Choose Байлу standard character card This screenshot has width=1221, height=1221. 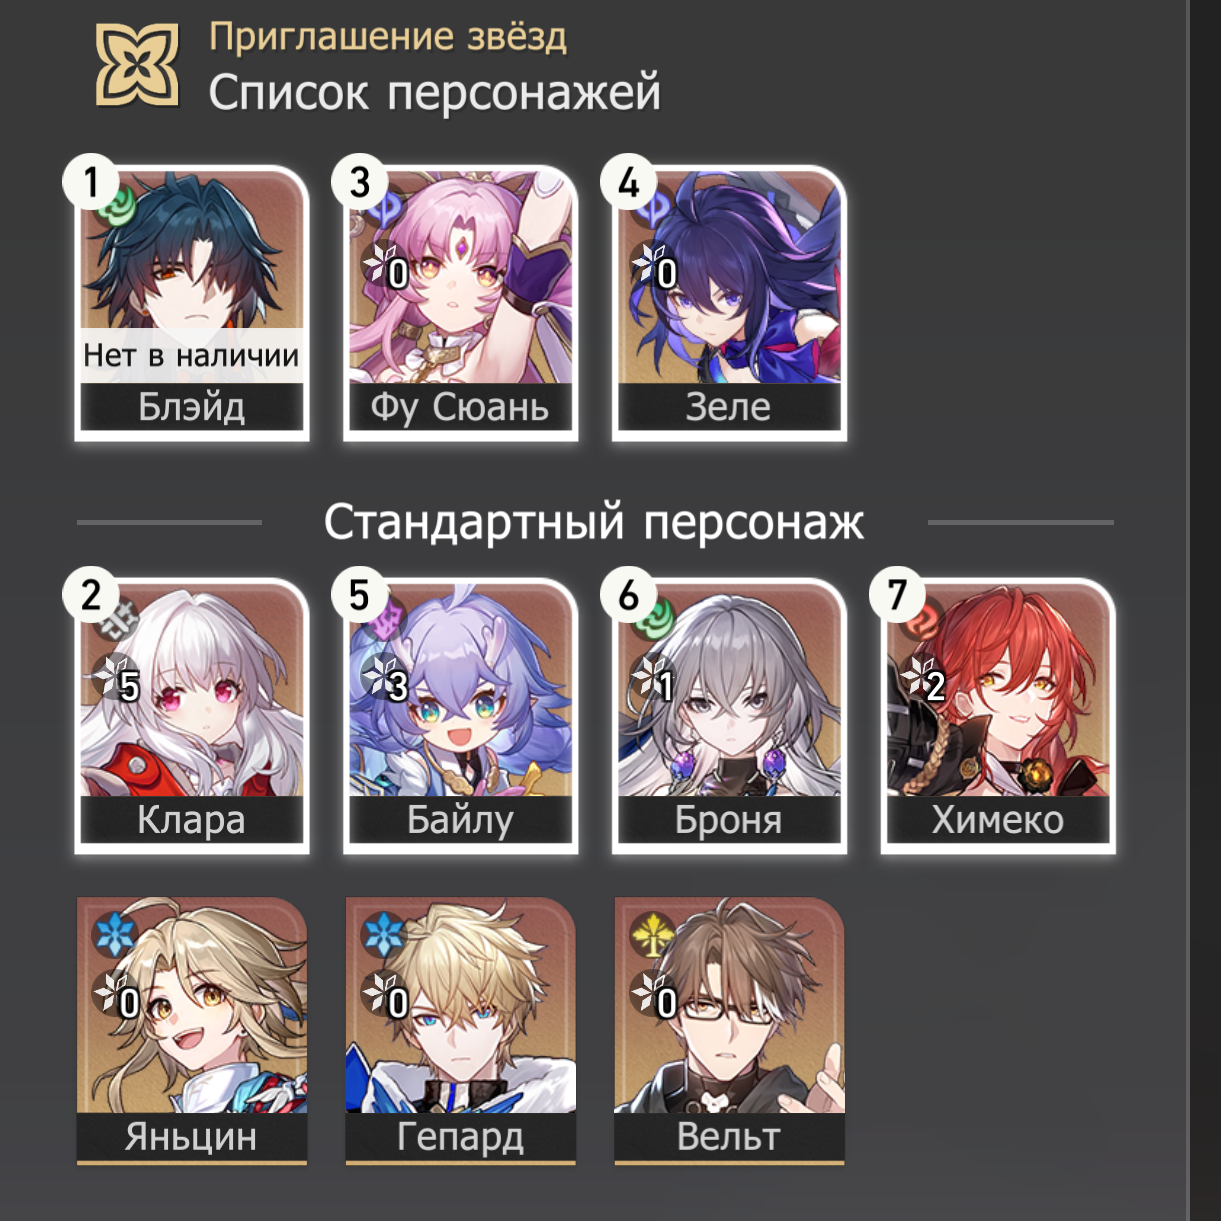(461, 716)
